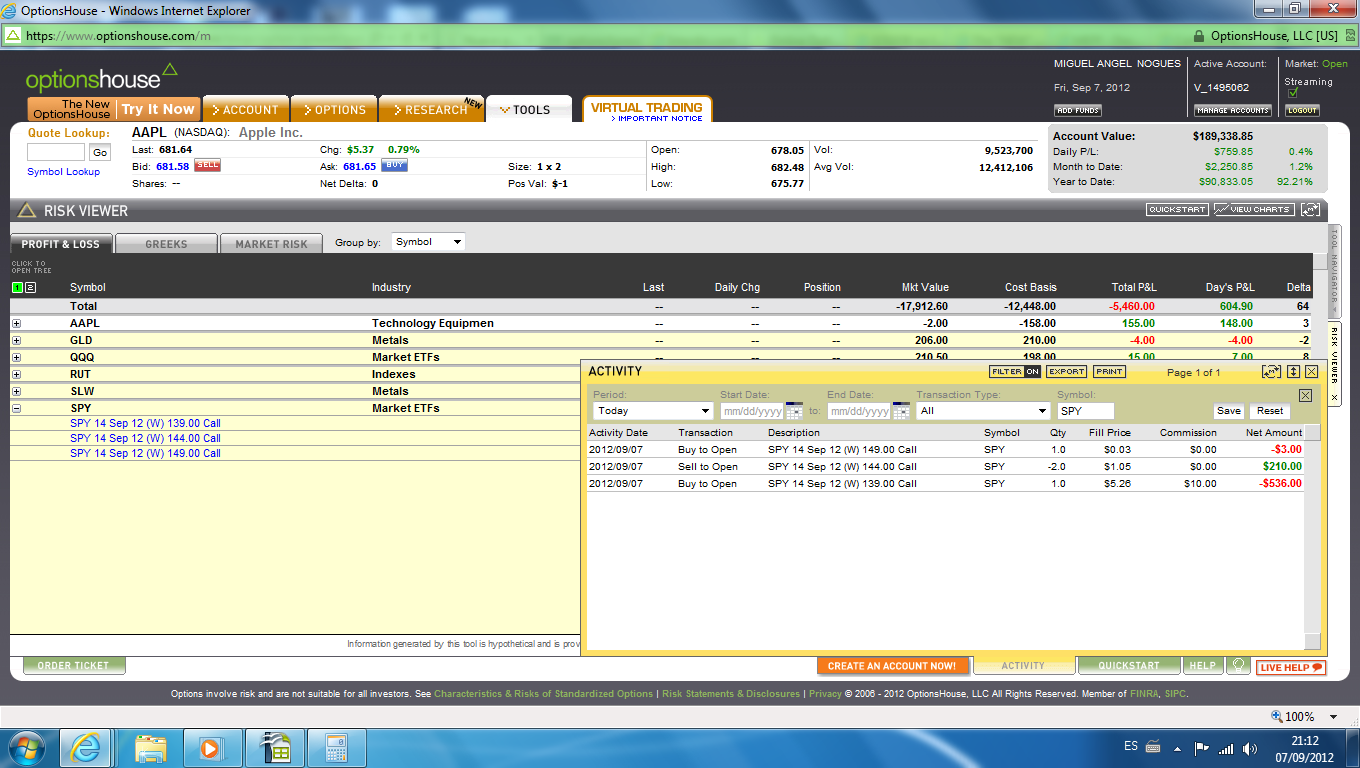The width and height of the screenshot is (1360, 768).
Task: Expand the QQQ row
Action: tap(16, 358)
